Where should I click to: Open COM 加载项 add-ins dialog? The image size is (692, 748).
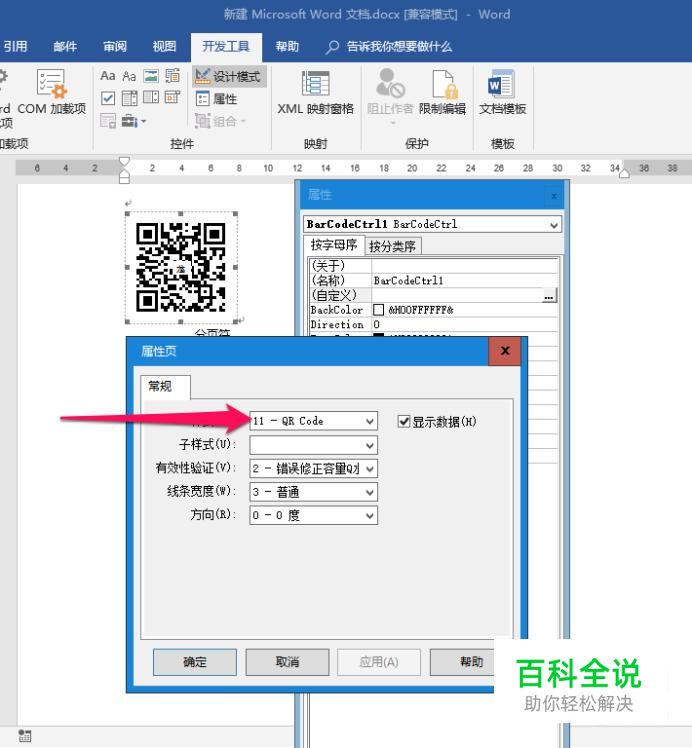point(52,92)
